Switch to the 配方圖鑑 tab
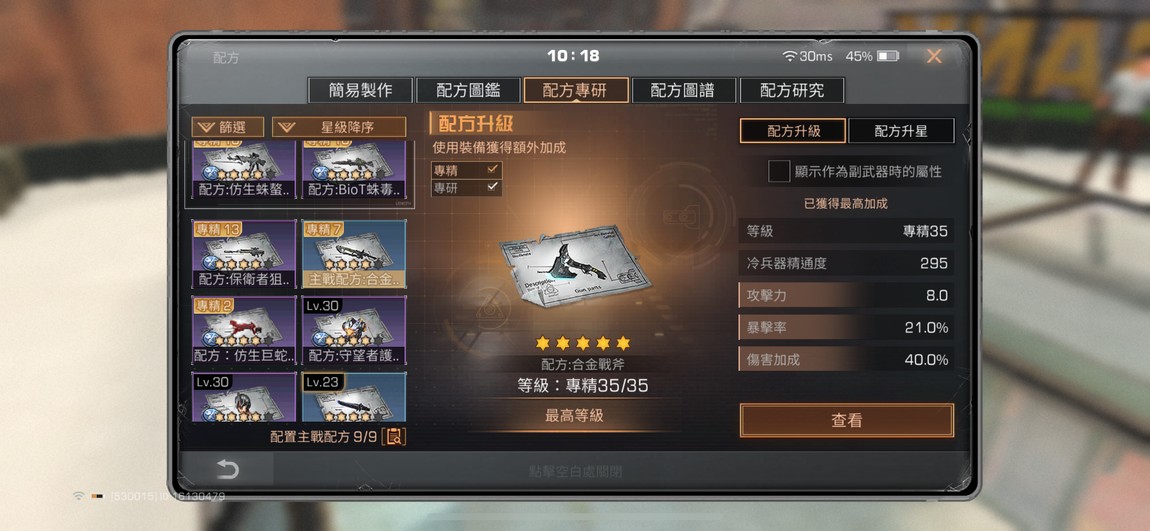The height and width of the screenshot is (531, 1150). [x=468, y=90]
